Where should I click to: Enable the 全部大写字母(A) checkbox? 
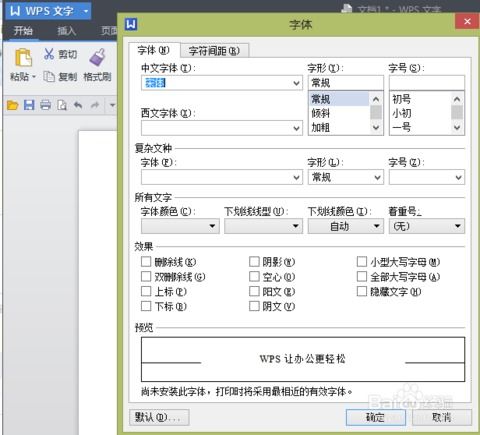[362, 276]
